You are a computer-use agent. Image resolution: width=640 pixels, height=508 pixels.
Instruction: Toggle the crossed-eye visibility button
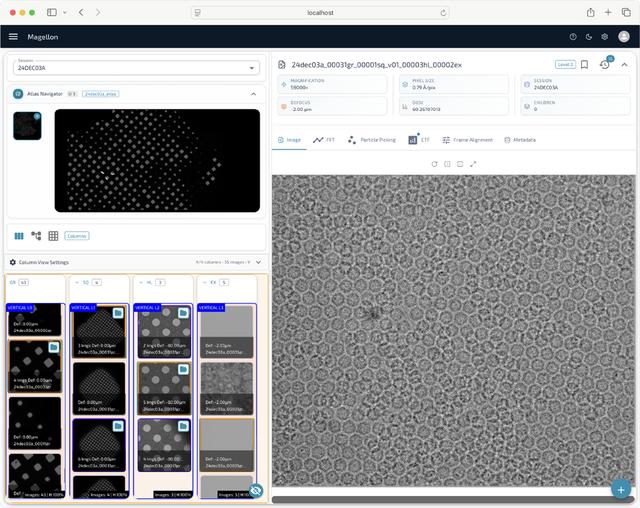[x=256, y=490]
